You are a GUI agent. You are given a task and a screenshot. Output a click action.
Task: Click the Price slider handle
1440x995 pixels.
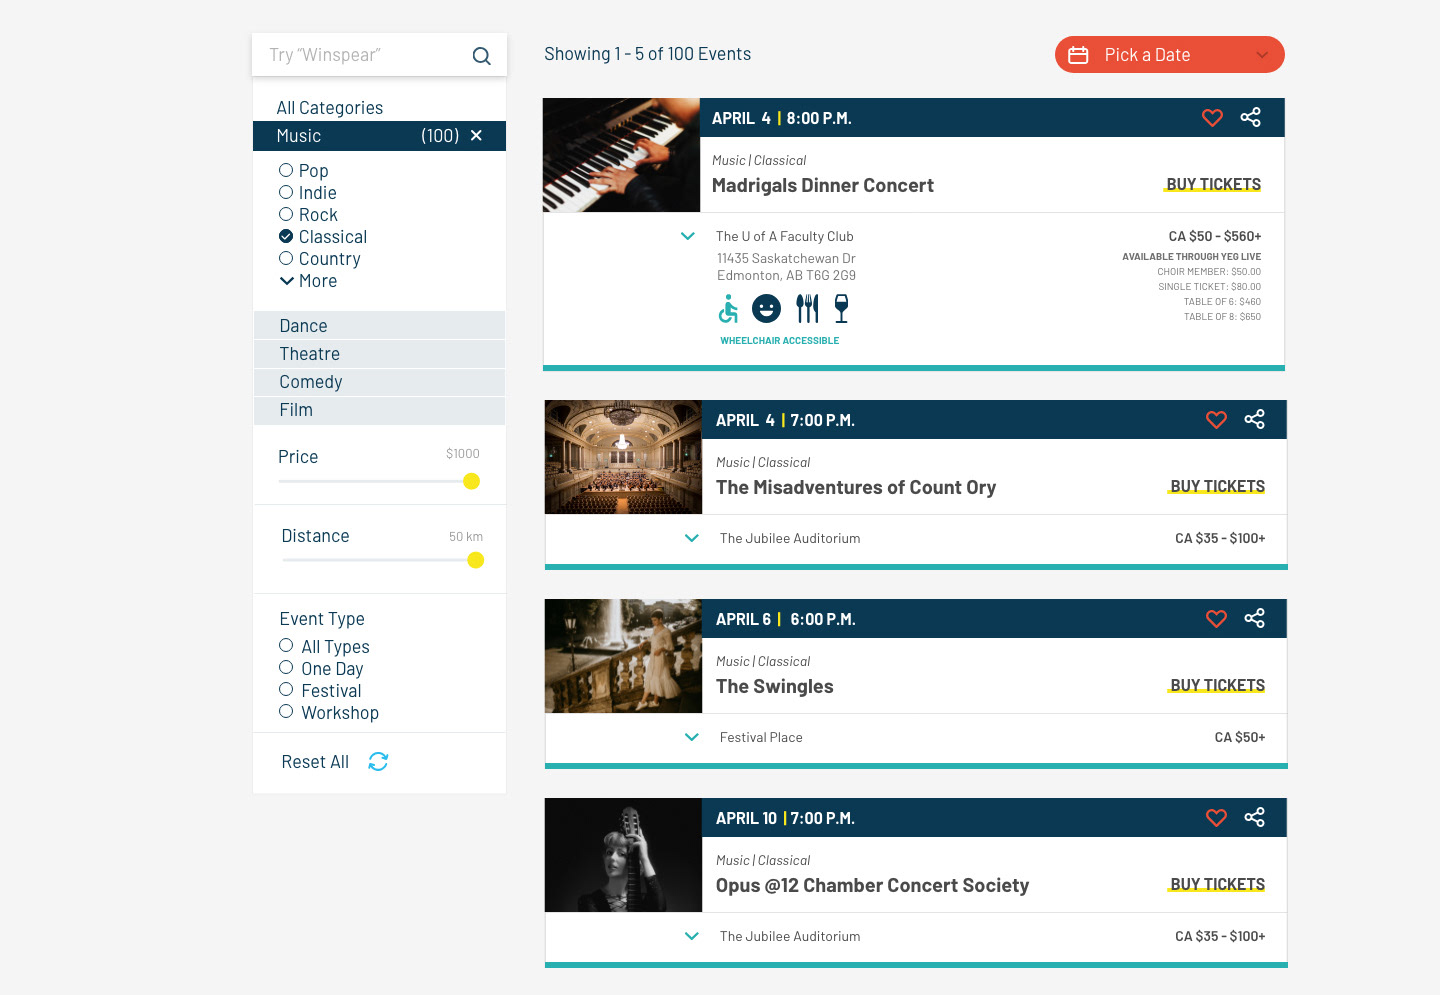[471, 481]
